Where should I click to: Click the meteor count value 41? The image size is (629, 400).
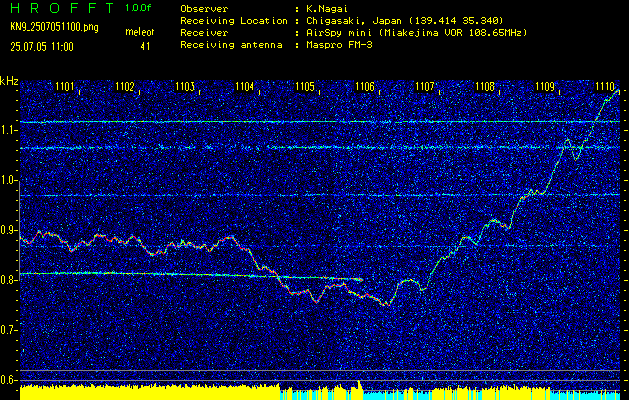point(145,47)
